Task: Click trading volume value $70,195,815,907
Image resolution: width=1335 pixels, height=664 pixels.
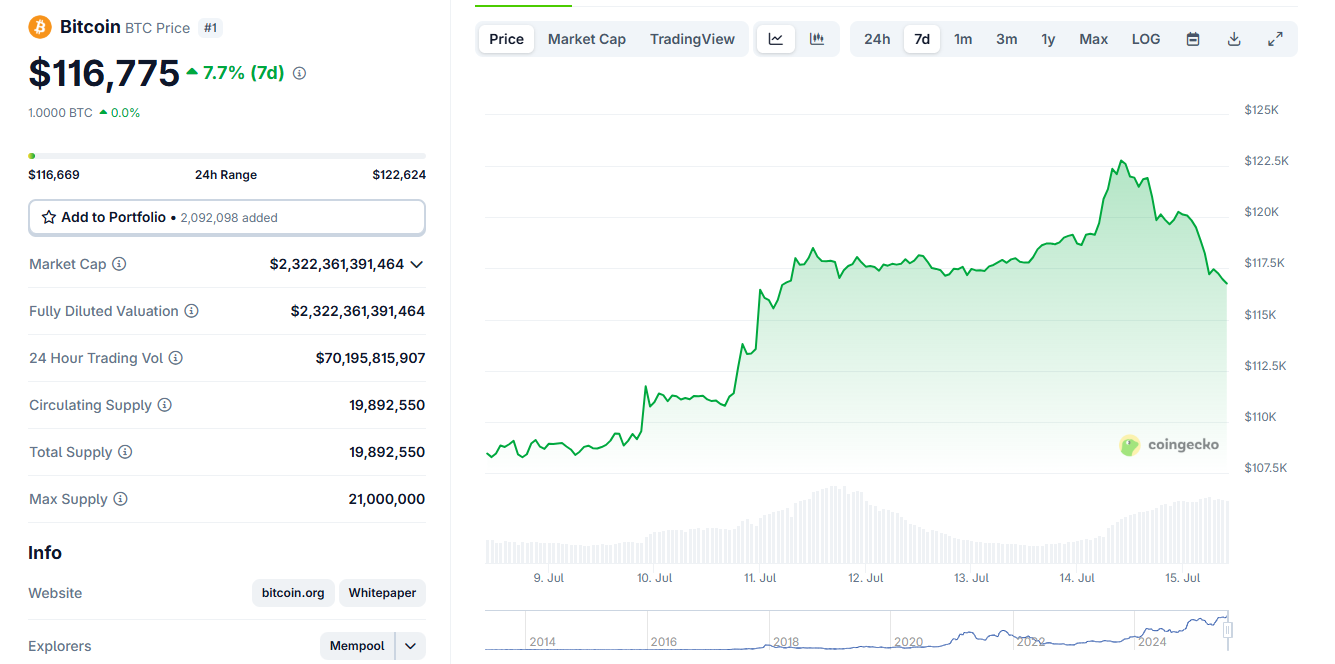Action: coord(370,358)
